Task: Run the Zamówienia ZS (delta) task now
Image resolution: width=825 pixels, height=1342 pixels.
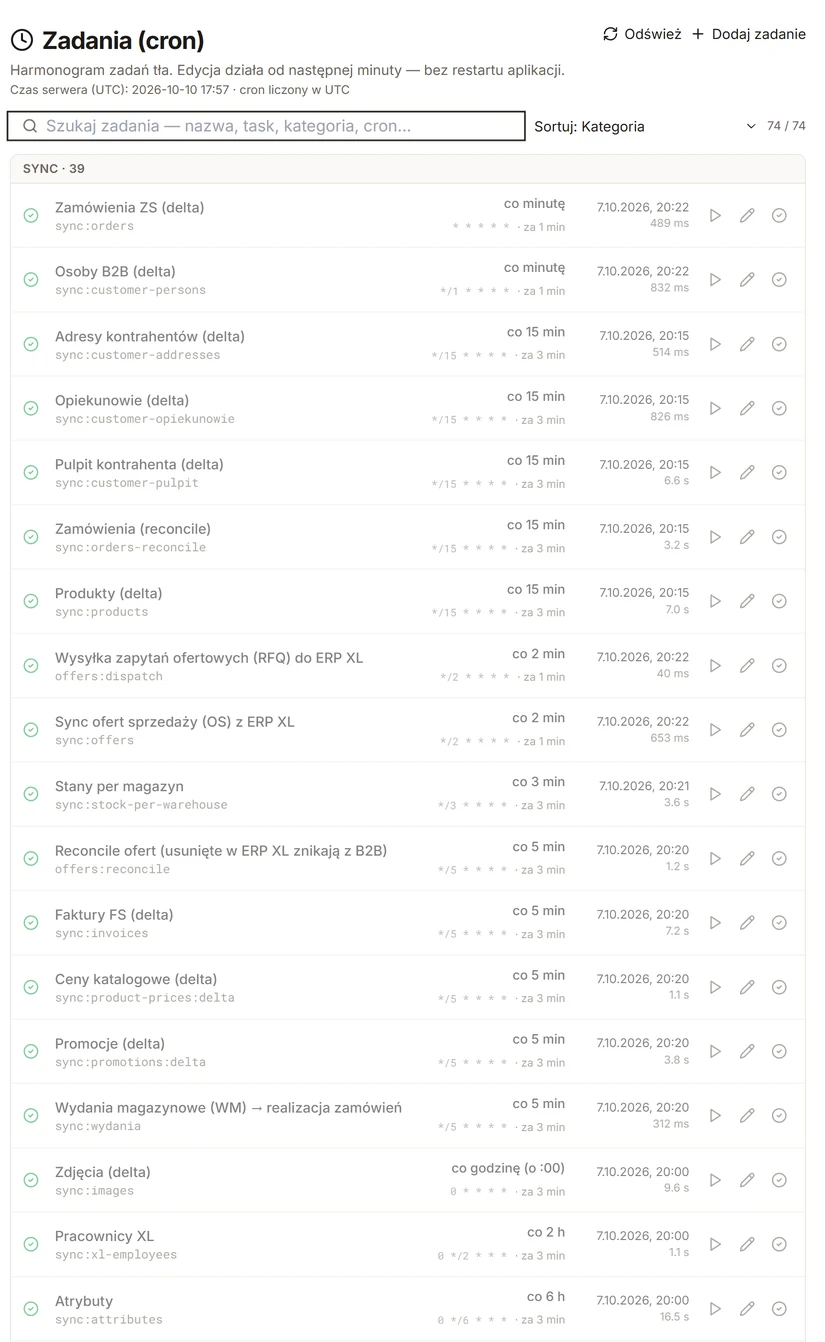Action: tap(715, 216)
